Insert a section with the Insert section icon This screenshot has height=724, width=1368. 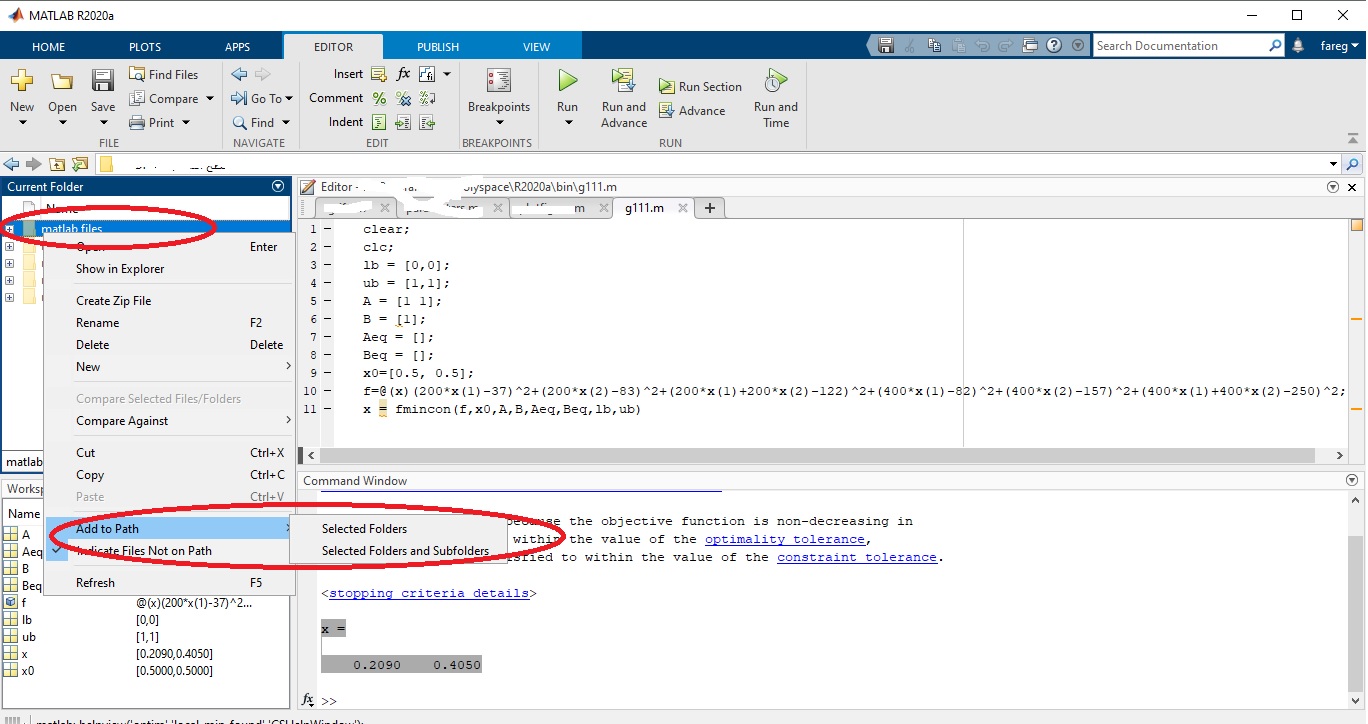click(x=379, y=75)
